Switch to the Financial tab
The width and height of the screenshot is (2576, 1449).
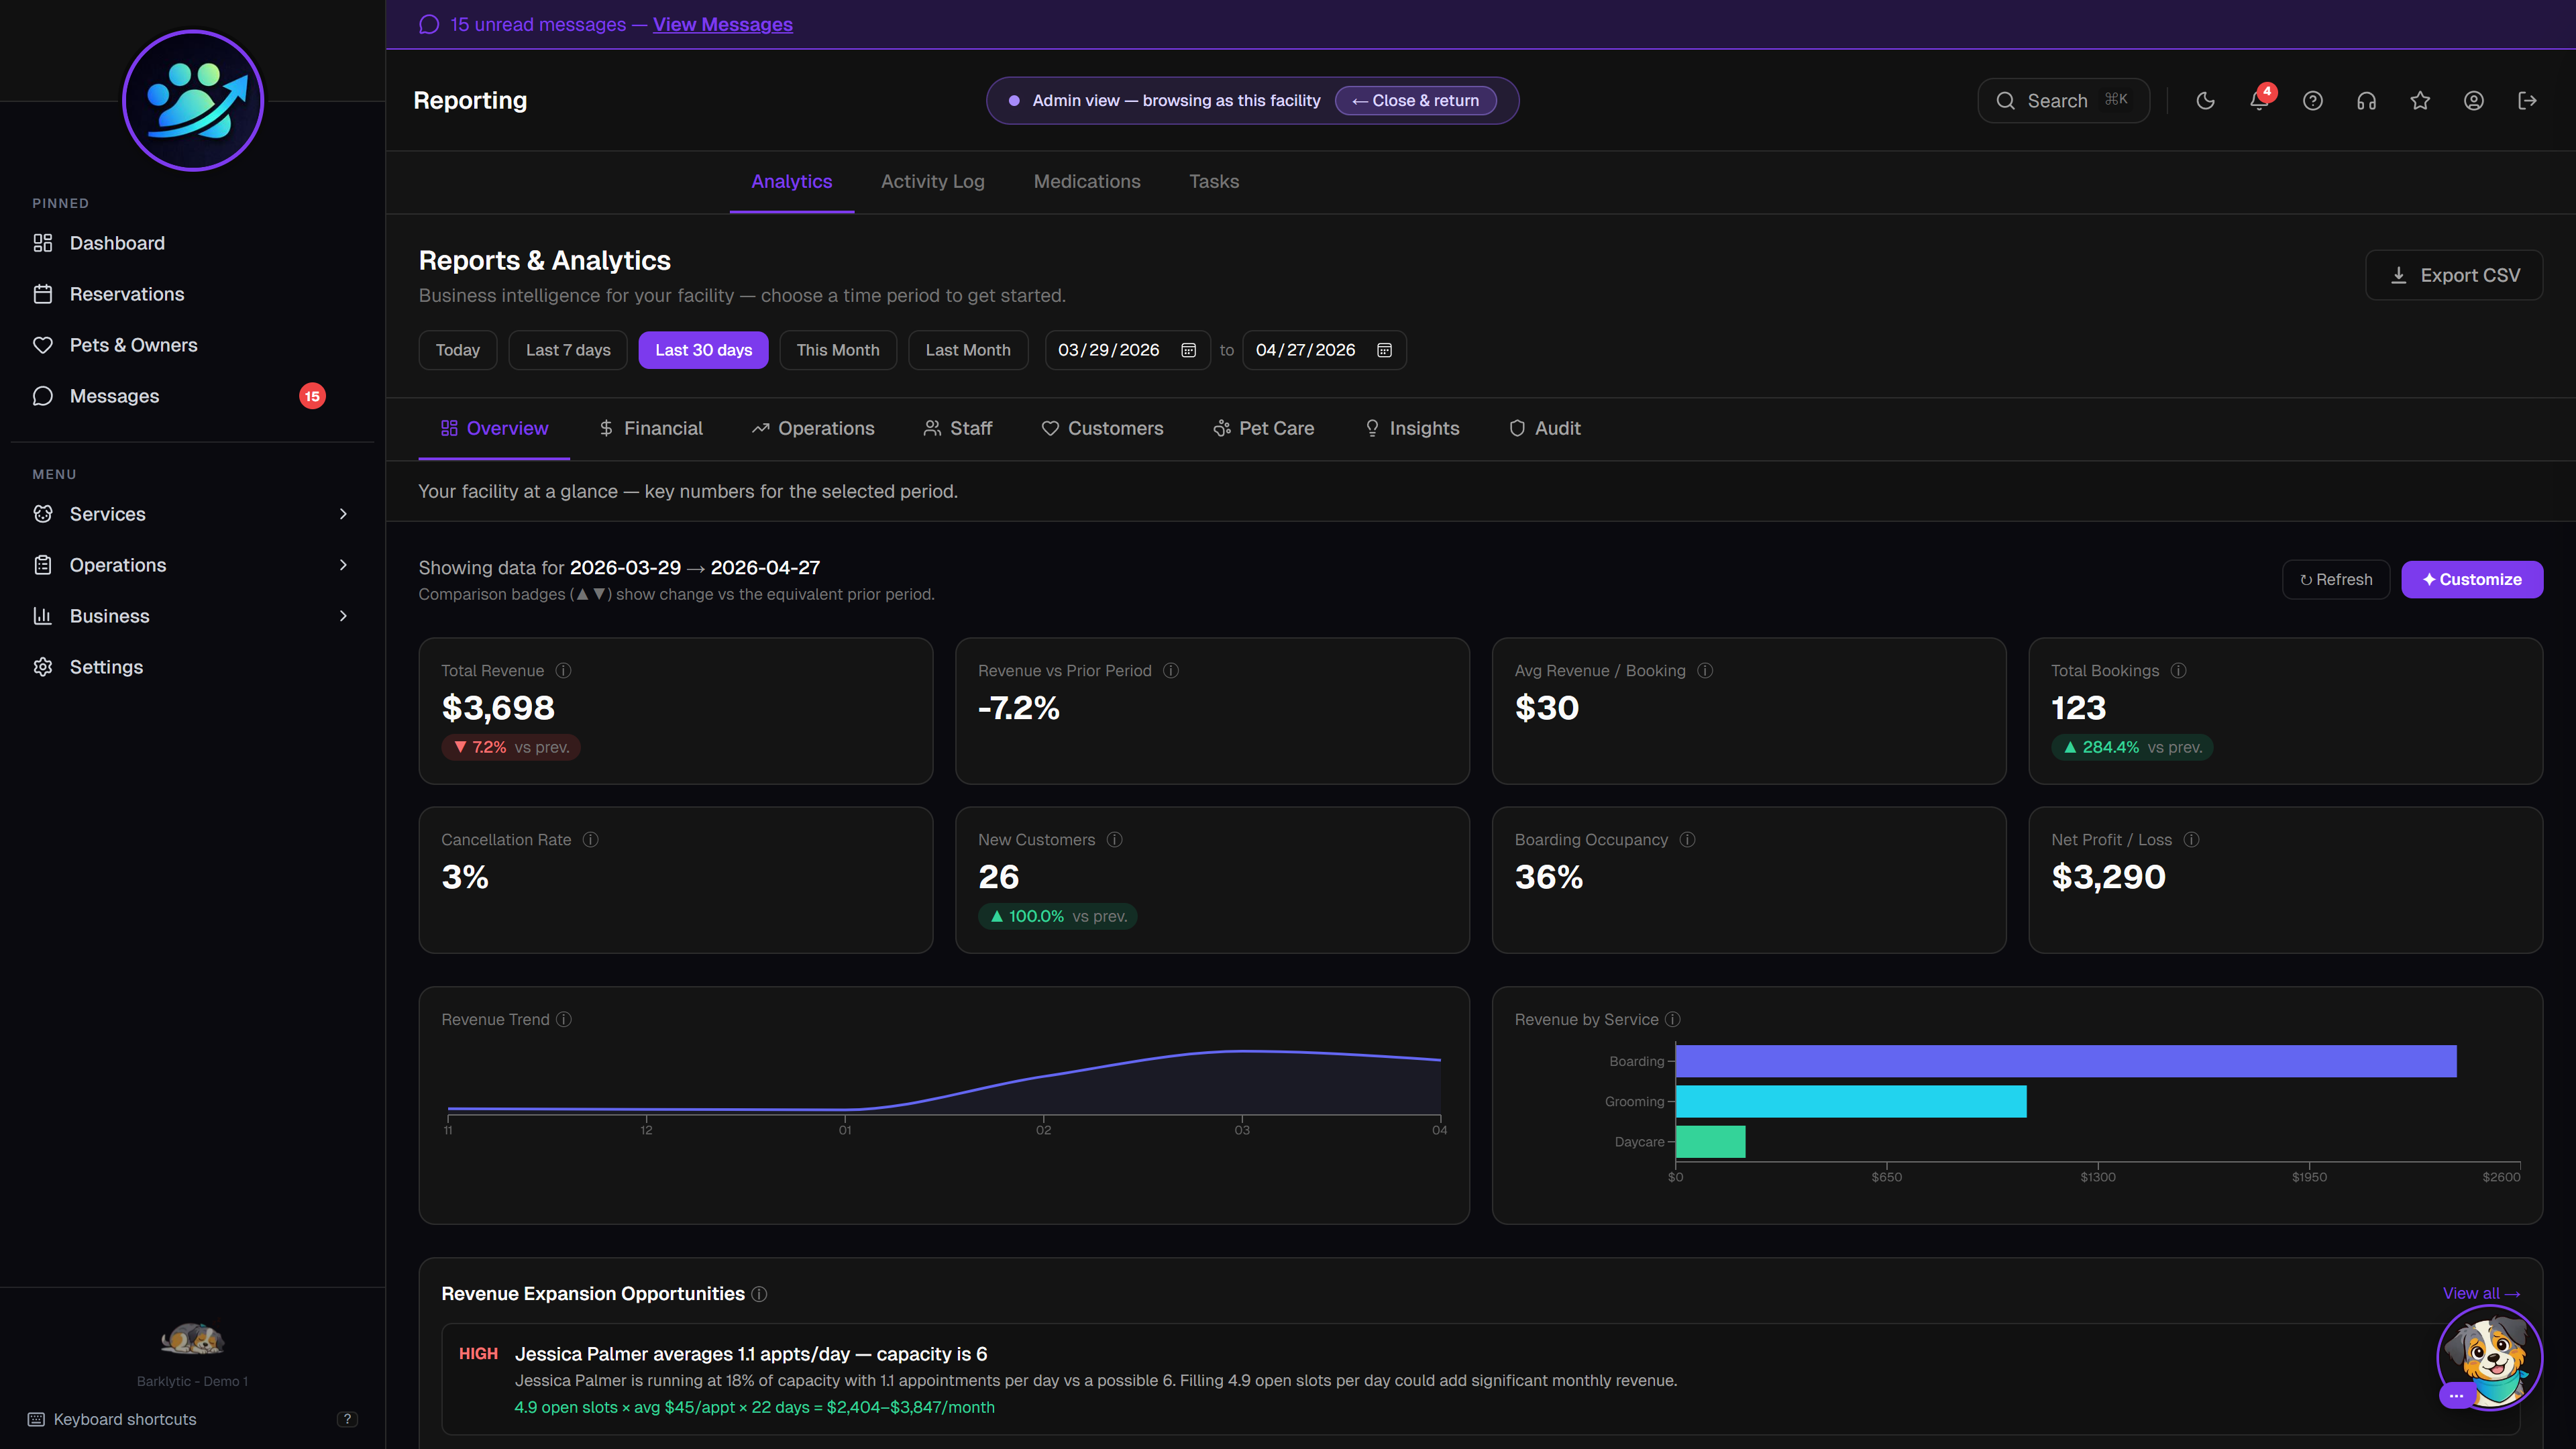tap(651, 428)
